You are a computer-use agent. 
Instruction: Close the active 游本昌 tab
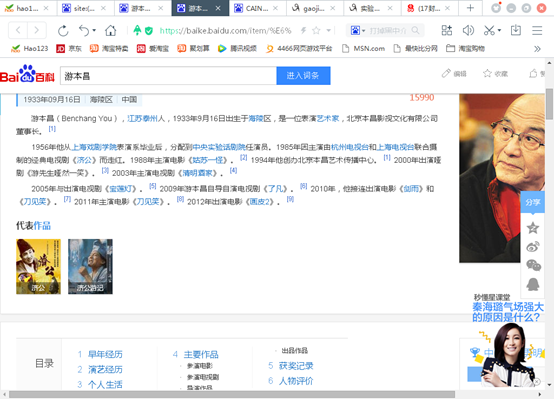point(218,8)
